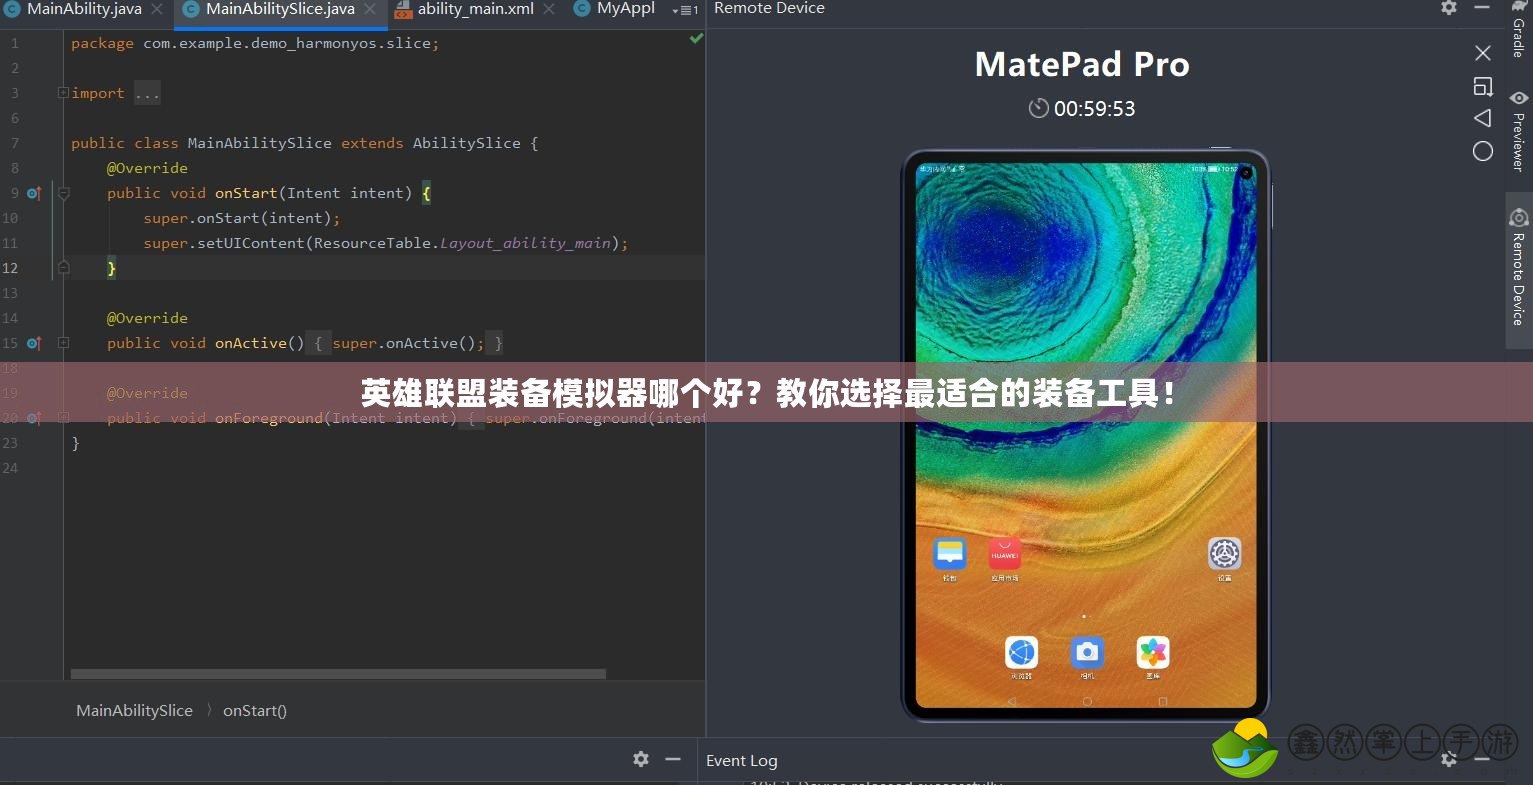The width and height of the screenshot is (1533, 785).
Task: Click the rotate/multi-window square icon
Action: pos(1483,87)
